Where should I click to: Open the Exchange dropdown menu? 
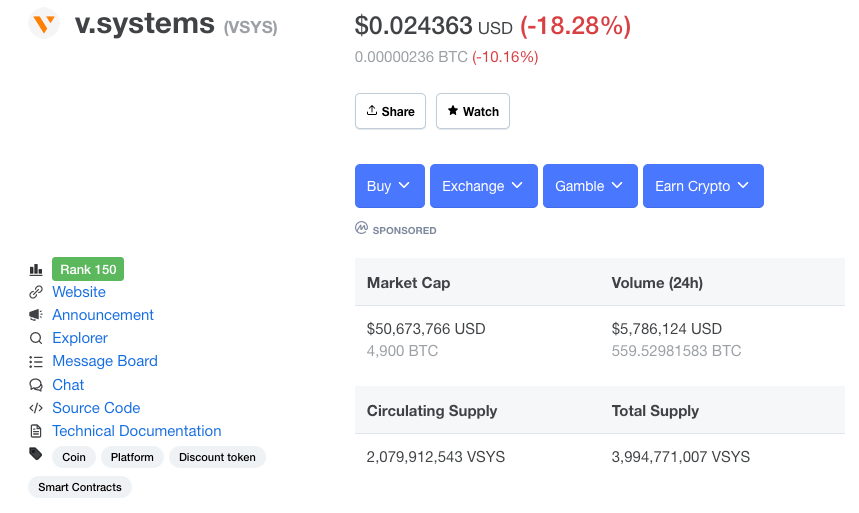point(484,186)
